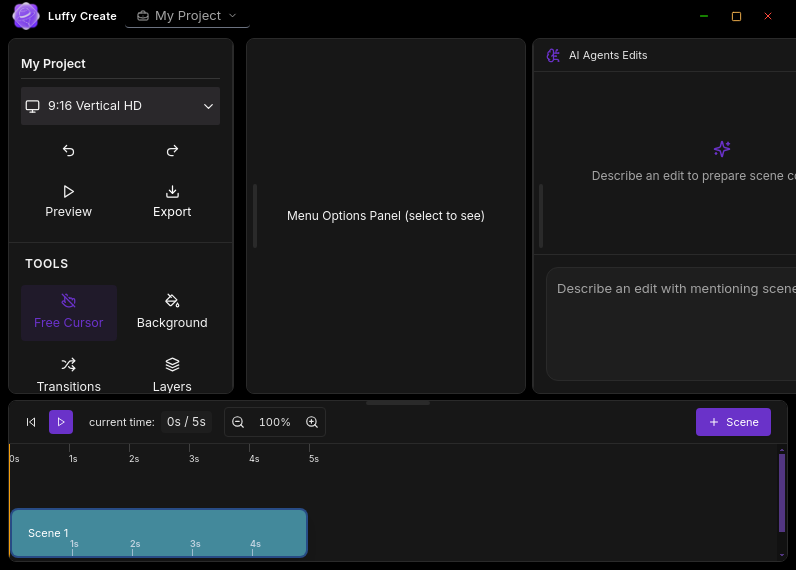Click the timeline vertical scrollbar
Viewport: 796px width, 570px height.
coord(782,492)
